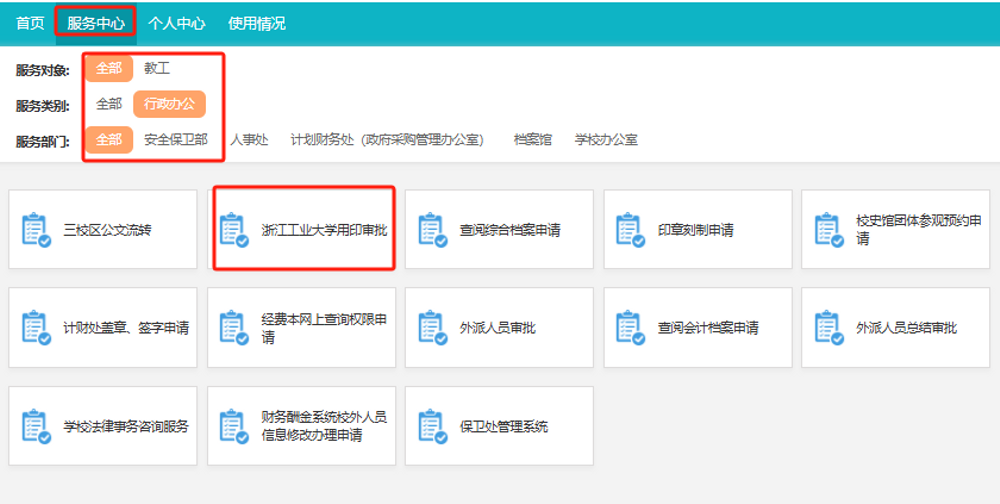Viewport: 1000px width, 504px height.
Task: Select 行政办公 under 服务类别
Action: [169, 104]
